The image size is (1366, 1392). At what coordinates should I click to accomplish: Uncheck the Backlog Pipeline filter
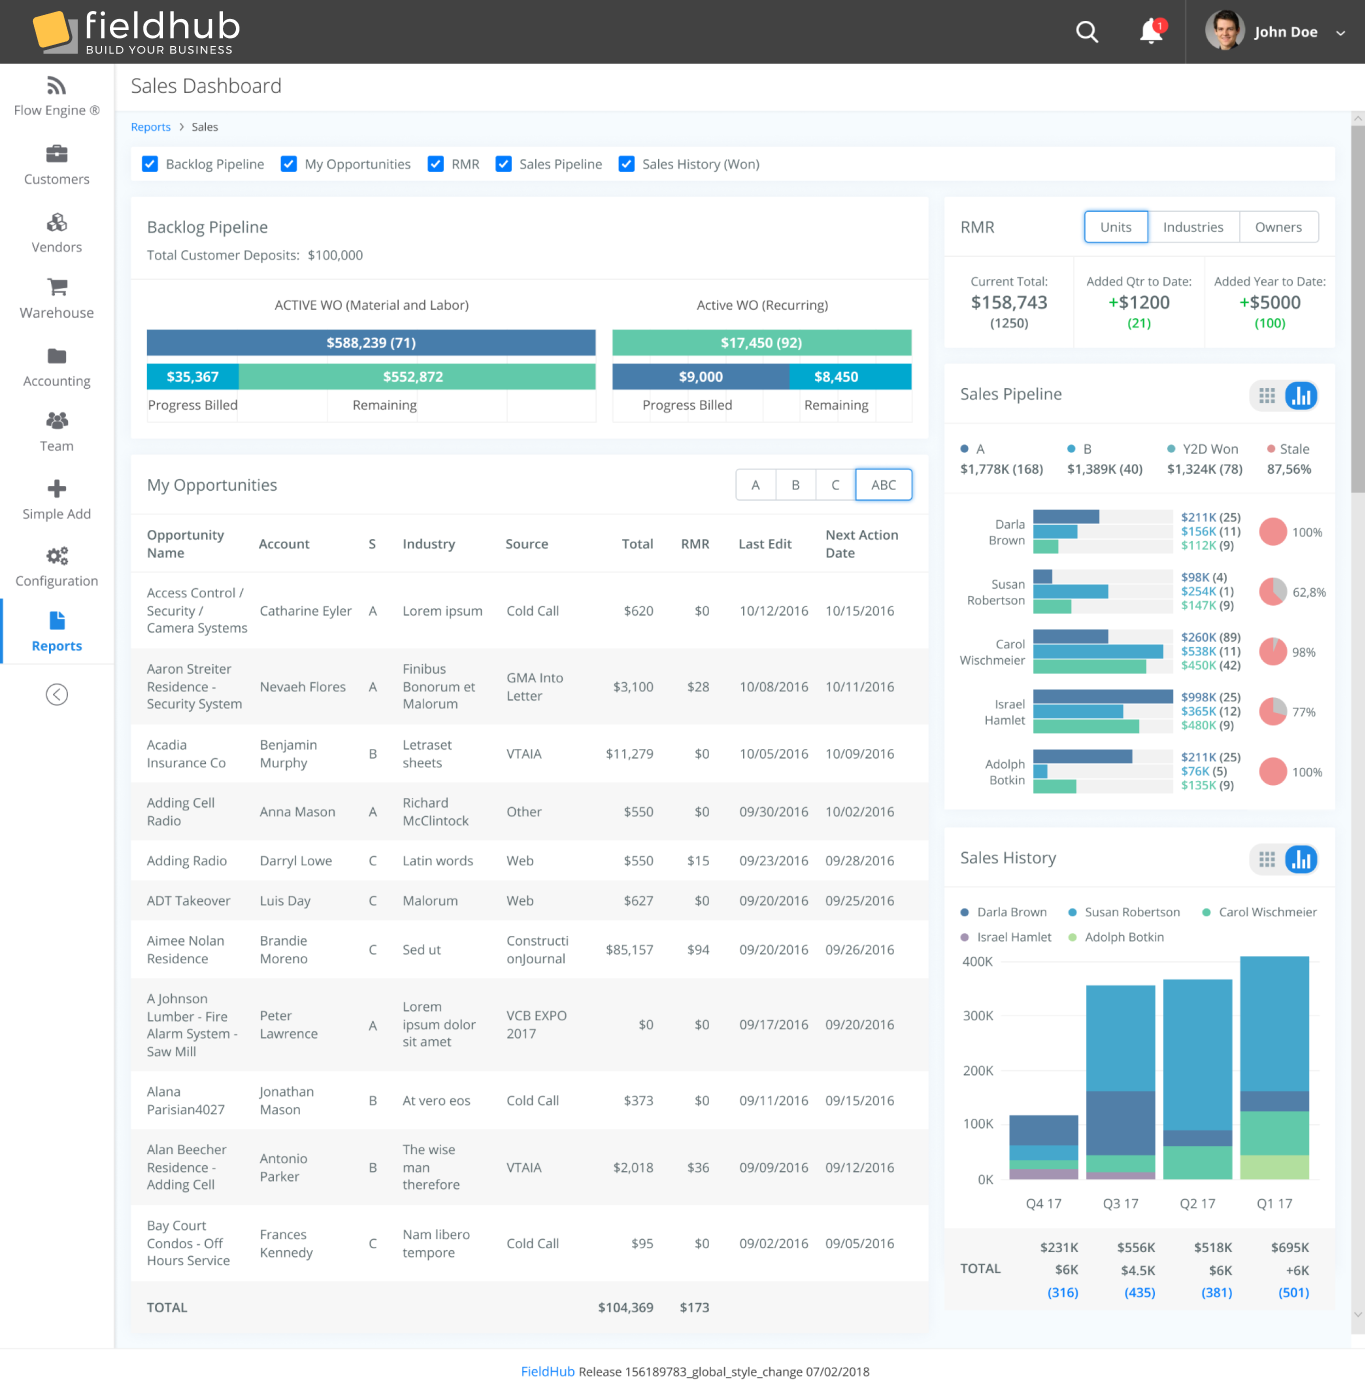[150, 163]
